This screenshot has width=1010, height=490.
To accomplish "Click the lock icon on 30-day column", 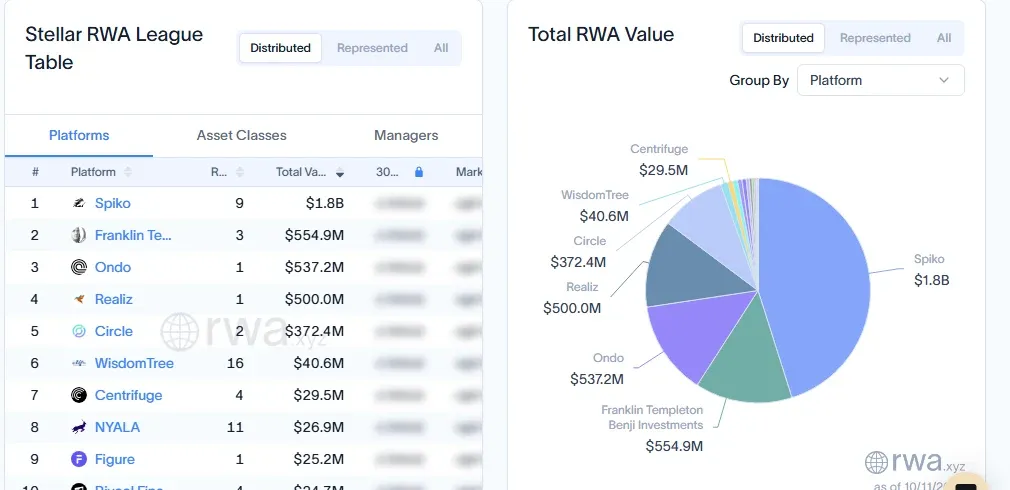I will [419, 172].
